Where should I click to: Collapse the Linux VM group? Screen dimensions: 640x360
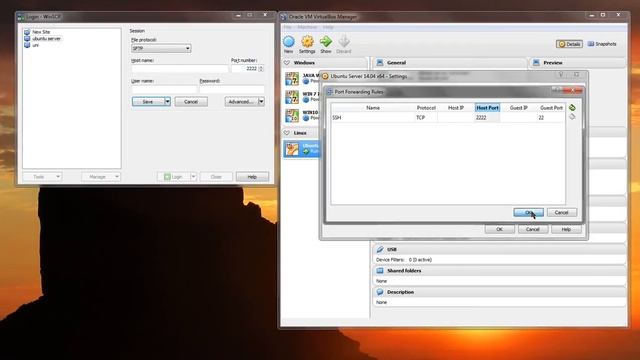pyautogui.click(x=287, y=133)
